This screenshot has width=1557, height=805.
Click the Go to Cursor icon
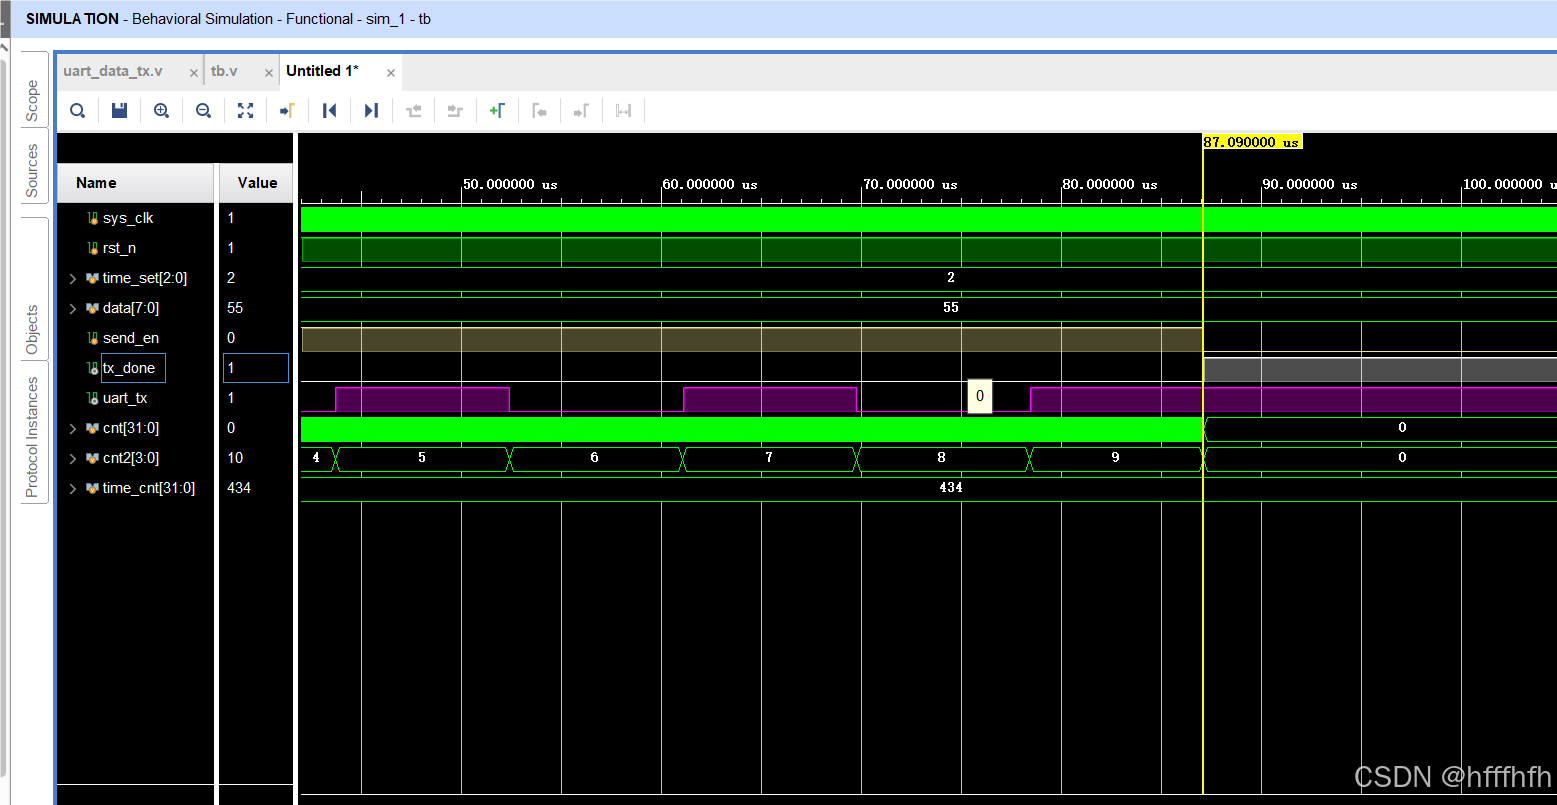(287, 110)
